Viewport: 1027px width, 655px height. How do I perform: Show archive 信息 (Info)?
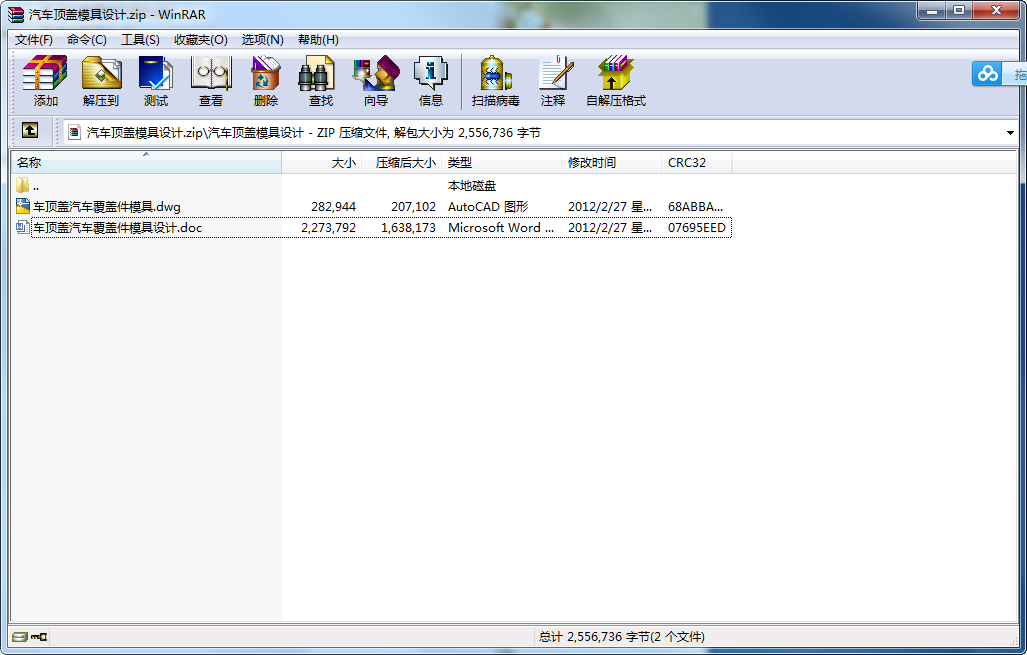tap(430, 81)
